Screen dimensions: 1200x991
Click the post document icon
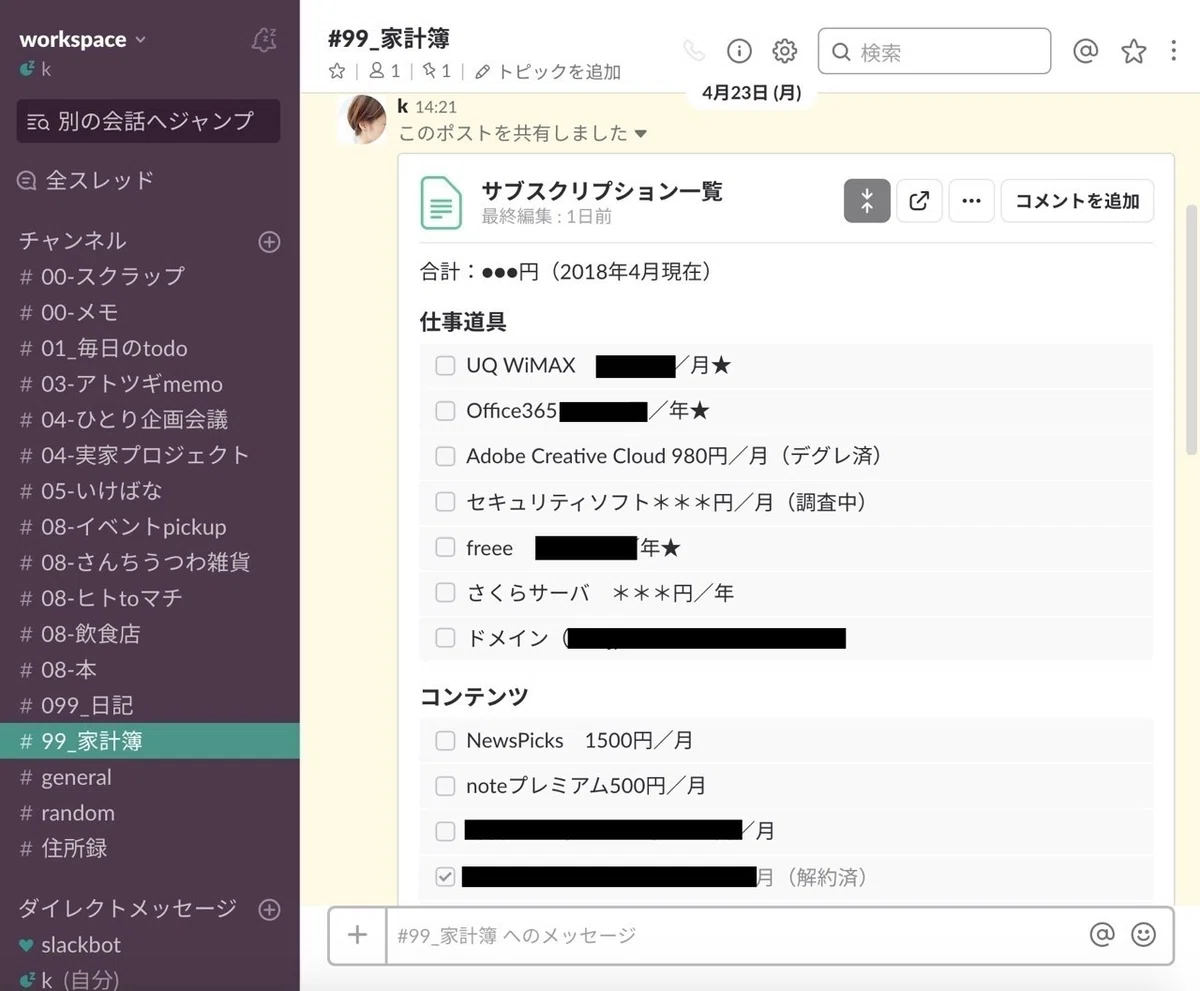pyautogui.click(x=441, y=202)
